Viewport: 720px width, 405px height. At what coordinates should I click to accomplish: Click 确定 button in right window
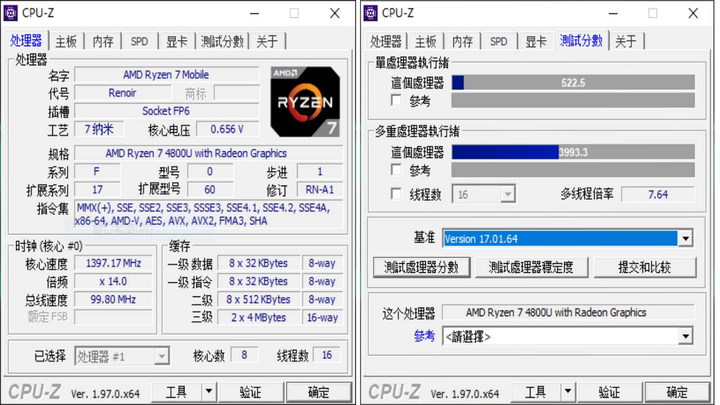(677, 392)
